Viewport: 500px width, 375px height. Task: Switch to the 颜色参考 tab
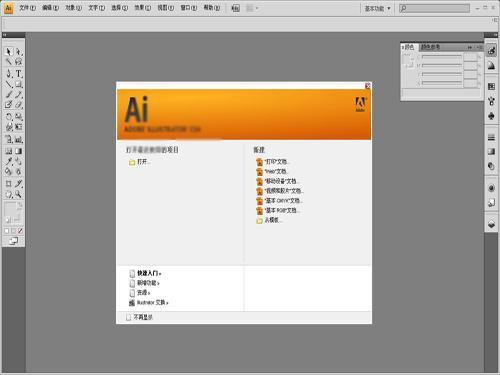point(430,47)
